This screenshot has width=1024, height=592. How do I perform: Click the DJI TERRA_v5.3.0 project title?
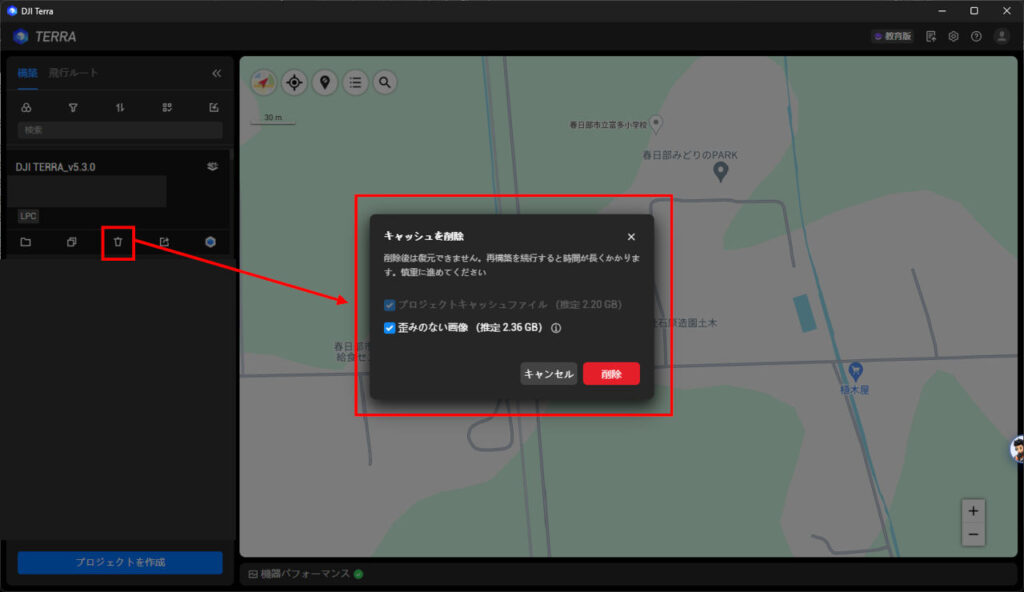[x=56, y=167]
